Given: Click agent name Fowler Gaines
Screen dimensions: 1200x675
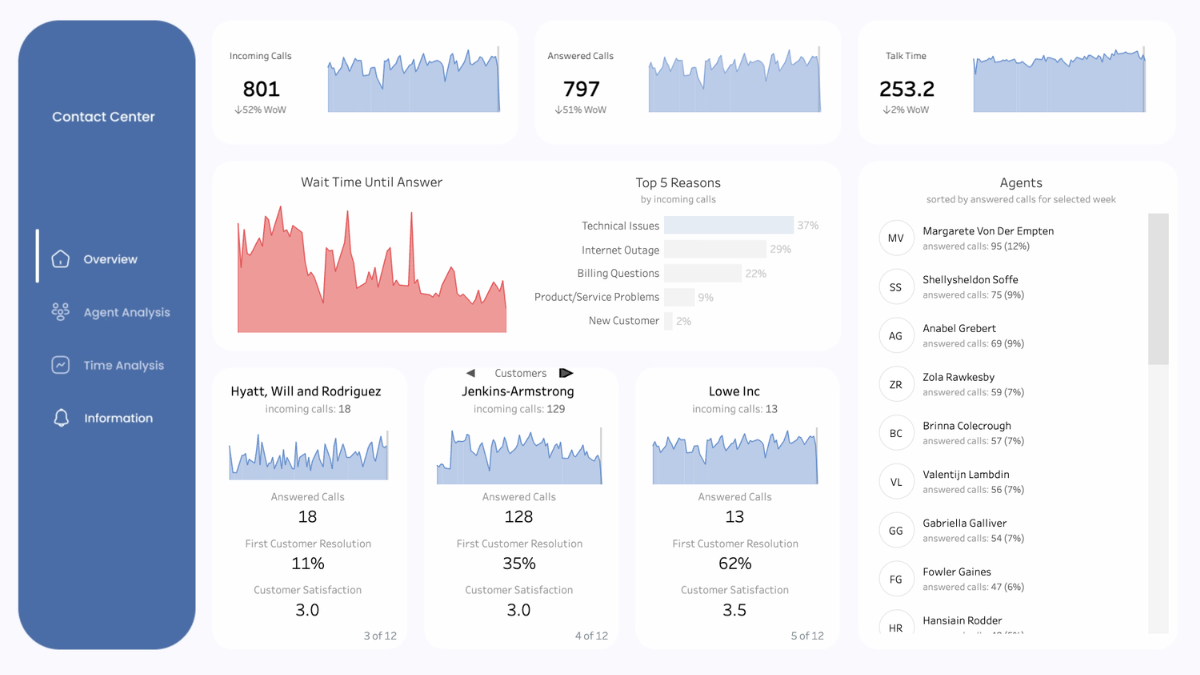Looking at the screenshot, I should click(957, 572).
